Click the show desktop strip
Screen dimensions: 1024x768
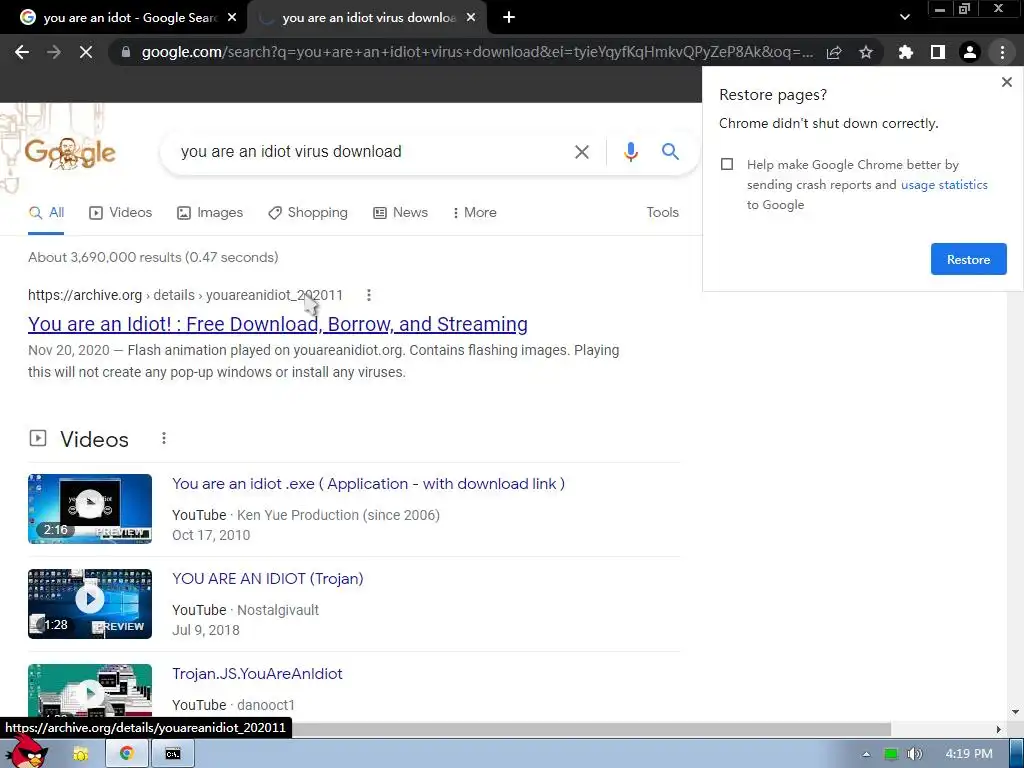click(x=1017, y=754)
